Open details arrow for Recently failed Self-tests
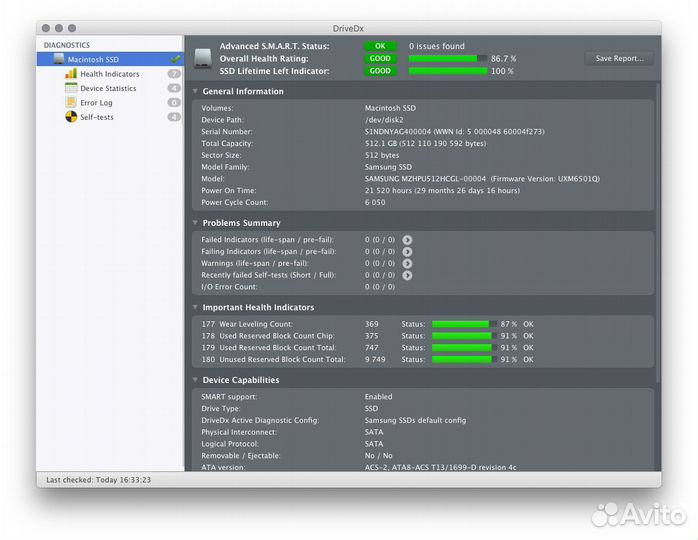The width and height of the screenshot is (698, 540). click(407, 275)
